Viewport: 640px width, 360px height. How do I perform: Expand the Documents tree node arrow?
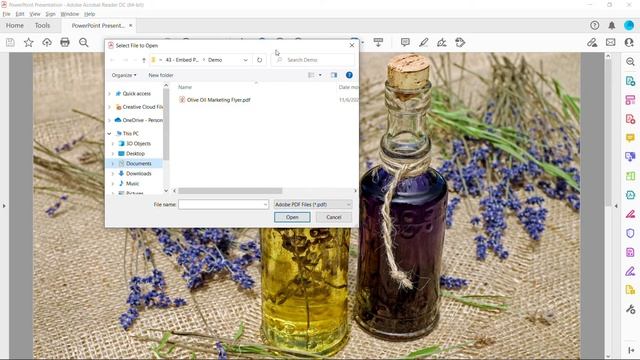[113, 164]
